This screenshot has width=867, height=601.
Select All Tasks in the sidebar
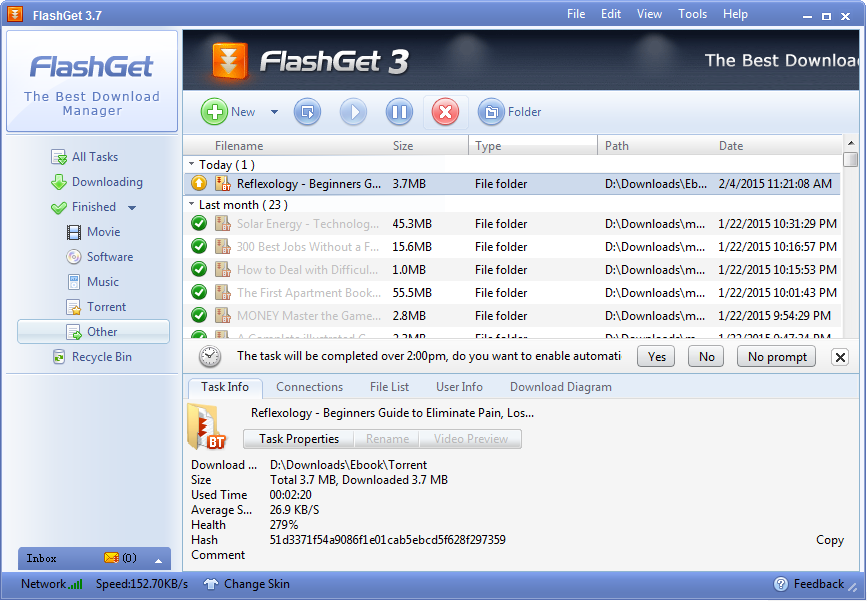pyautogui.click(x=85, y=157)
